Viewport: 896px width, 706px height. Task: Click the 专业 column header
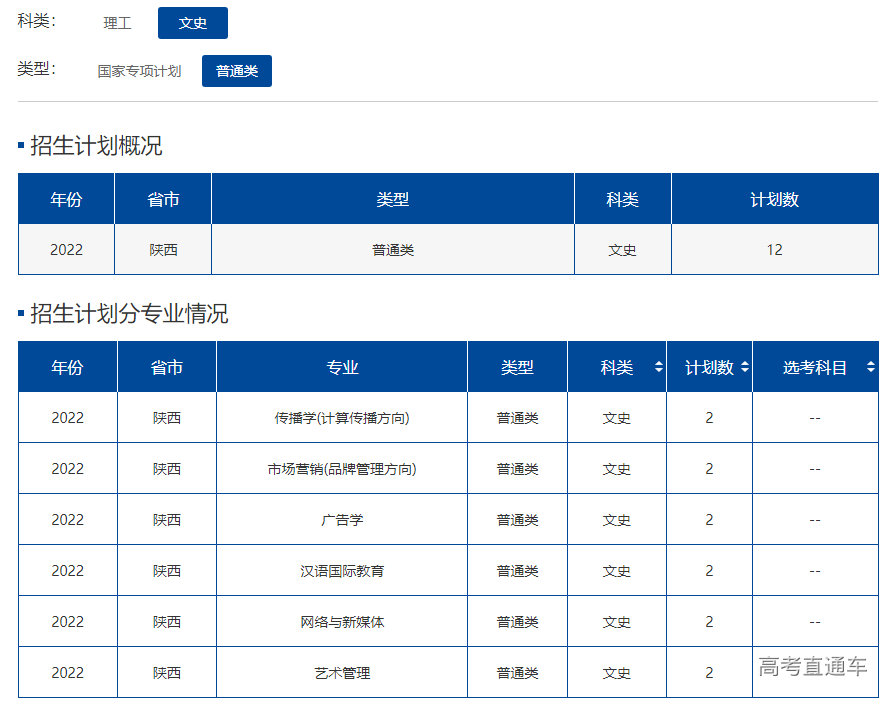click(x=342, y=367)
